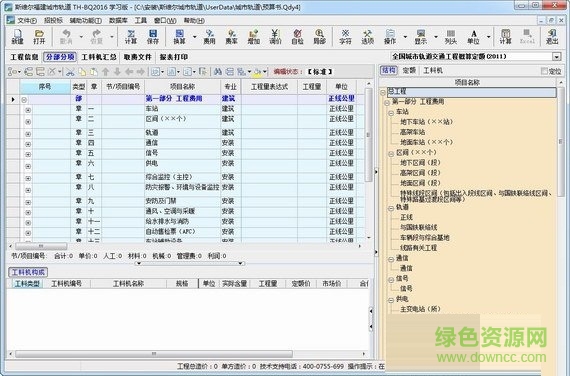Click the 显示 display monitor icon

[421, 37]
